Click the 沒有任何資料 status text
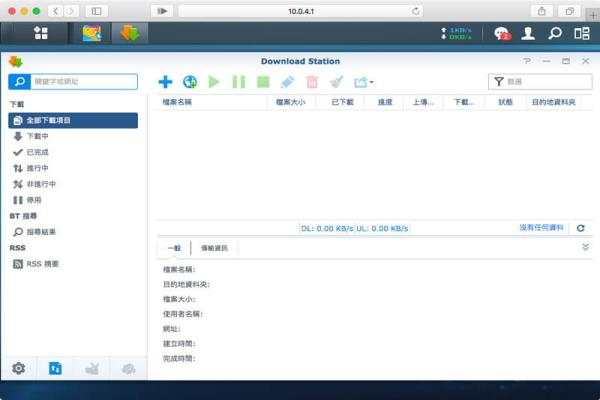This screenshot has height=400, width=600. tap(541, 228)
